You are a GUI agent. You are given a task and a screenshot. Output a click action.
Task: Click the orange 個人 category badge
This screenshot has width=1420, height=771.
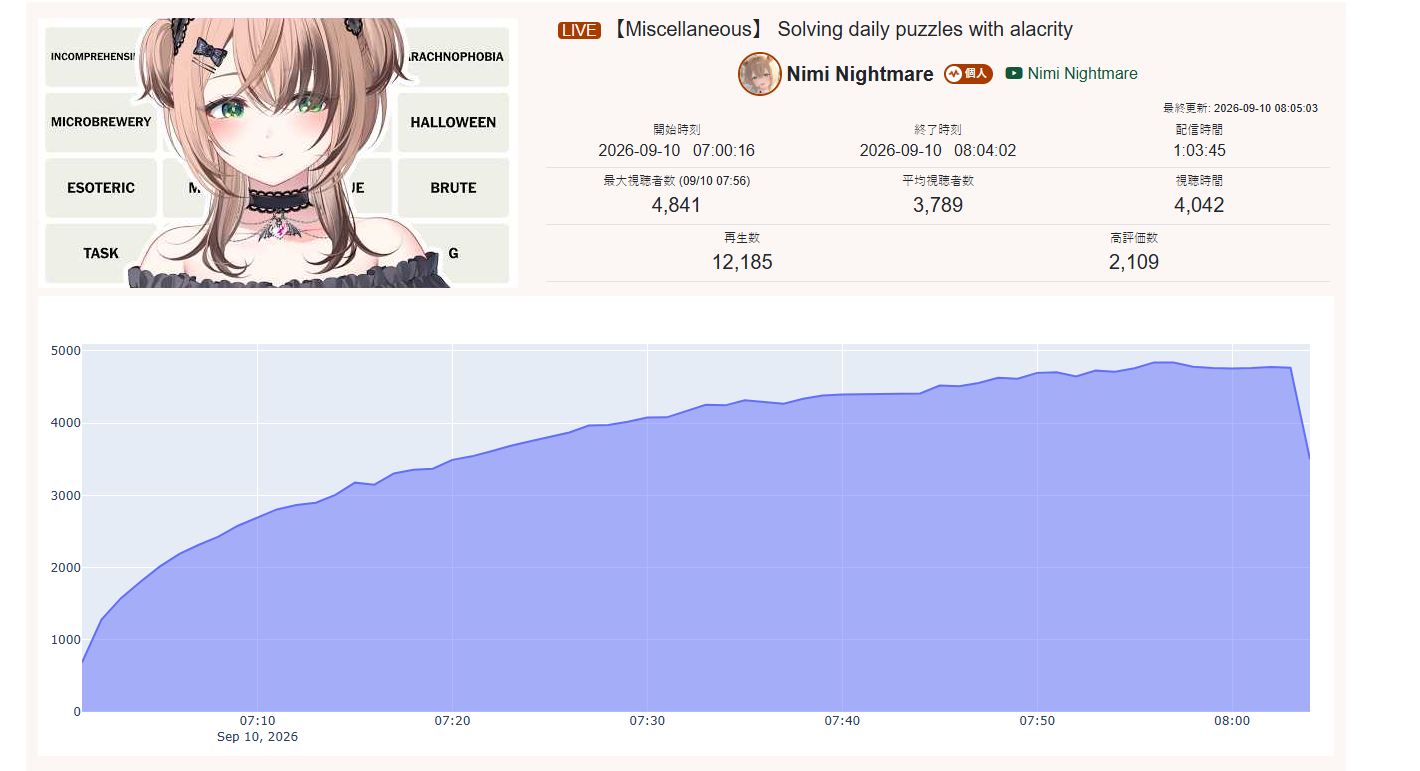(968, 74)
